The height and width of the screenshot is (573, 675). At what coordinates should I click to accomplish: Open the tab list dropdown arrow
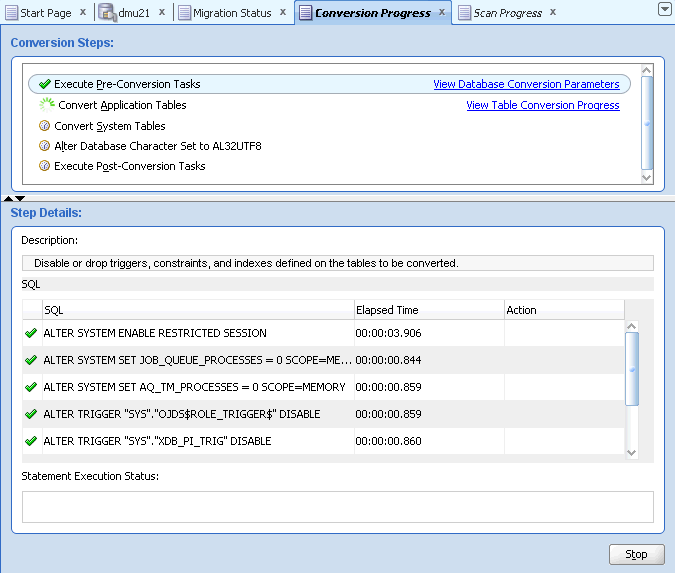tap(665, 9)
